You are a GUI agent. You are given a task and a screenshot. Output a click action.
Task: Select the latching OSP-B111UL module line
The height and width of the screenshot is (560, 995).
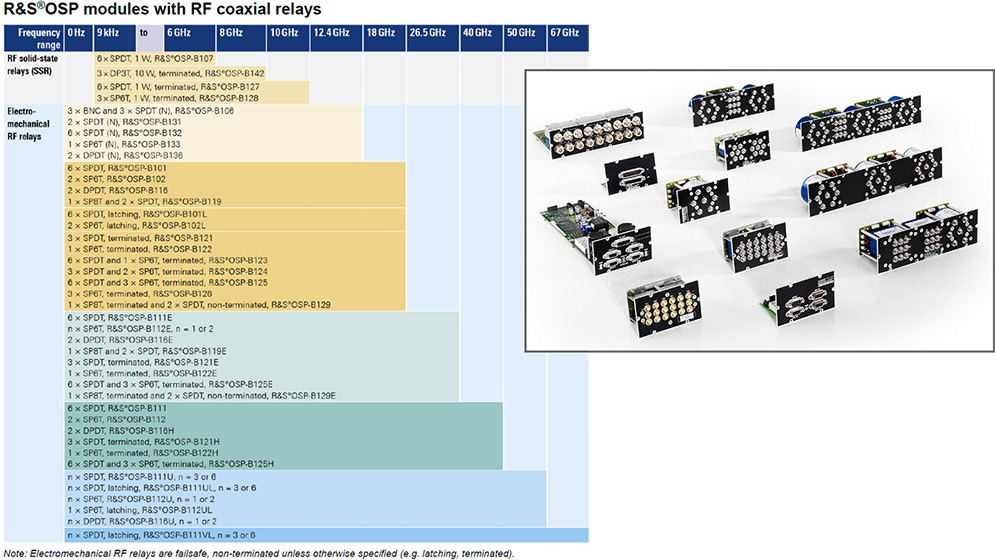[162, 488]
